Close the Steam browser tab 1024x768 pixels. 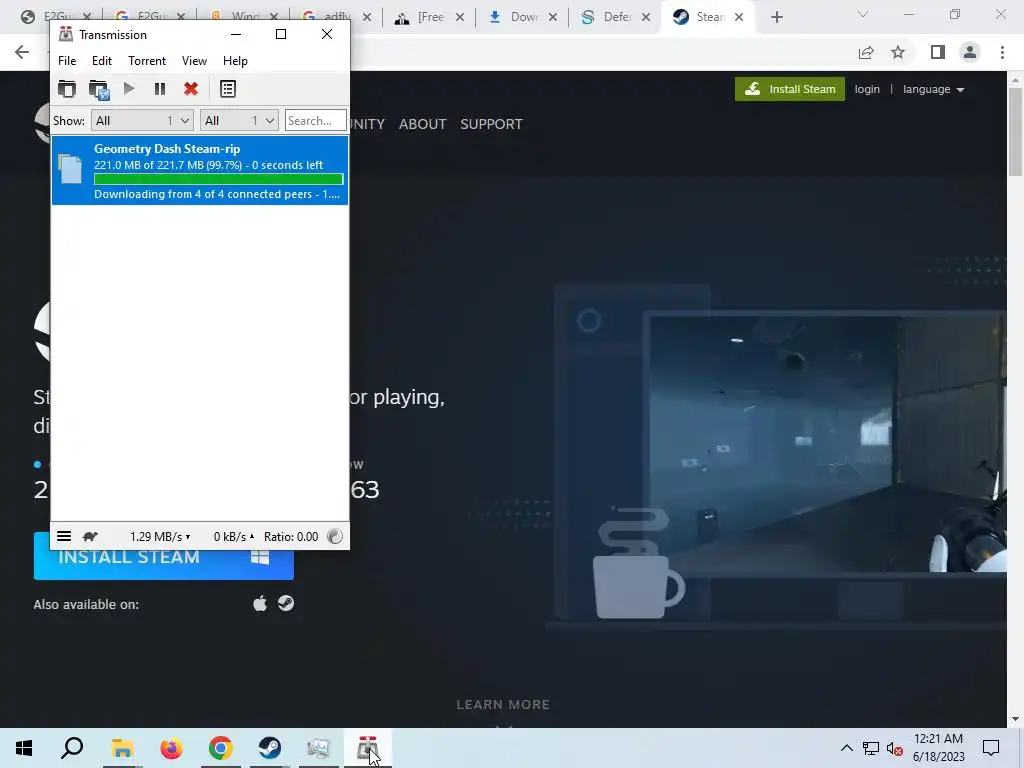coord(739,17)
